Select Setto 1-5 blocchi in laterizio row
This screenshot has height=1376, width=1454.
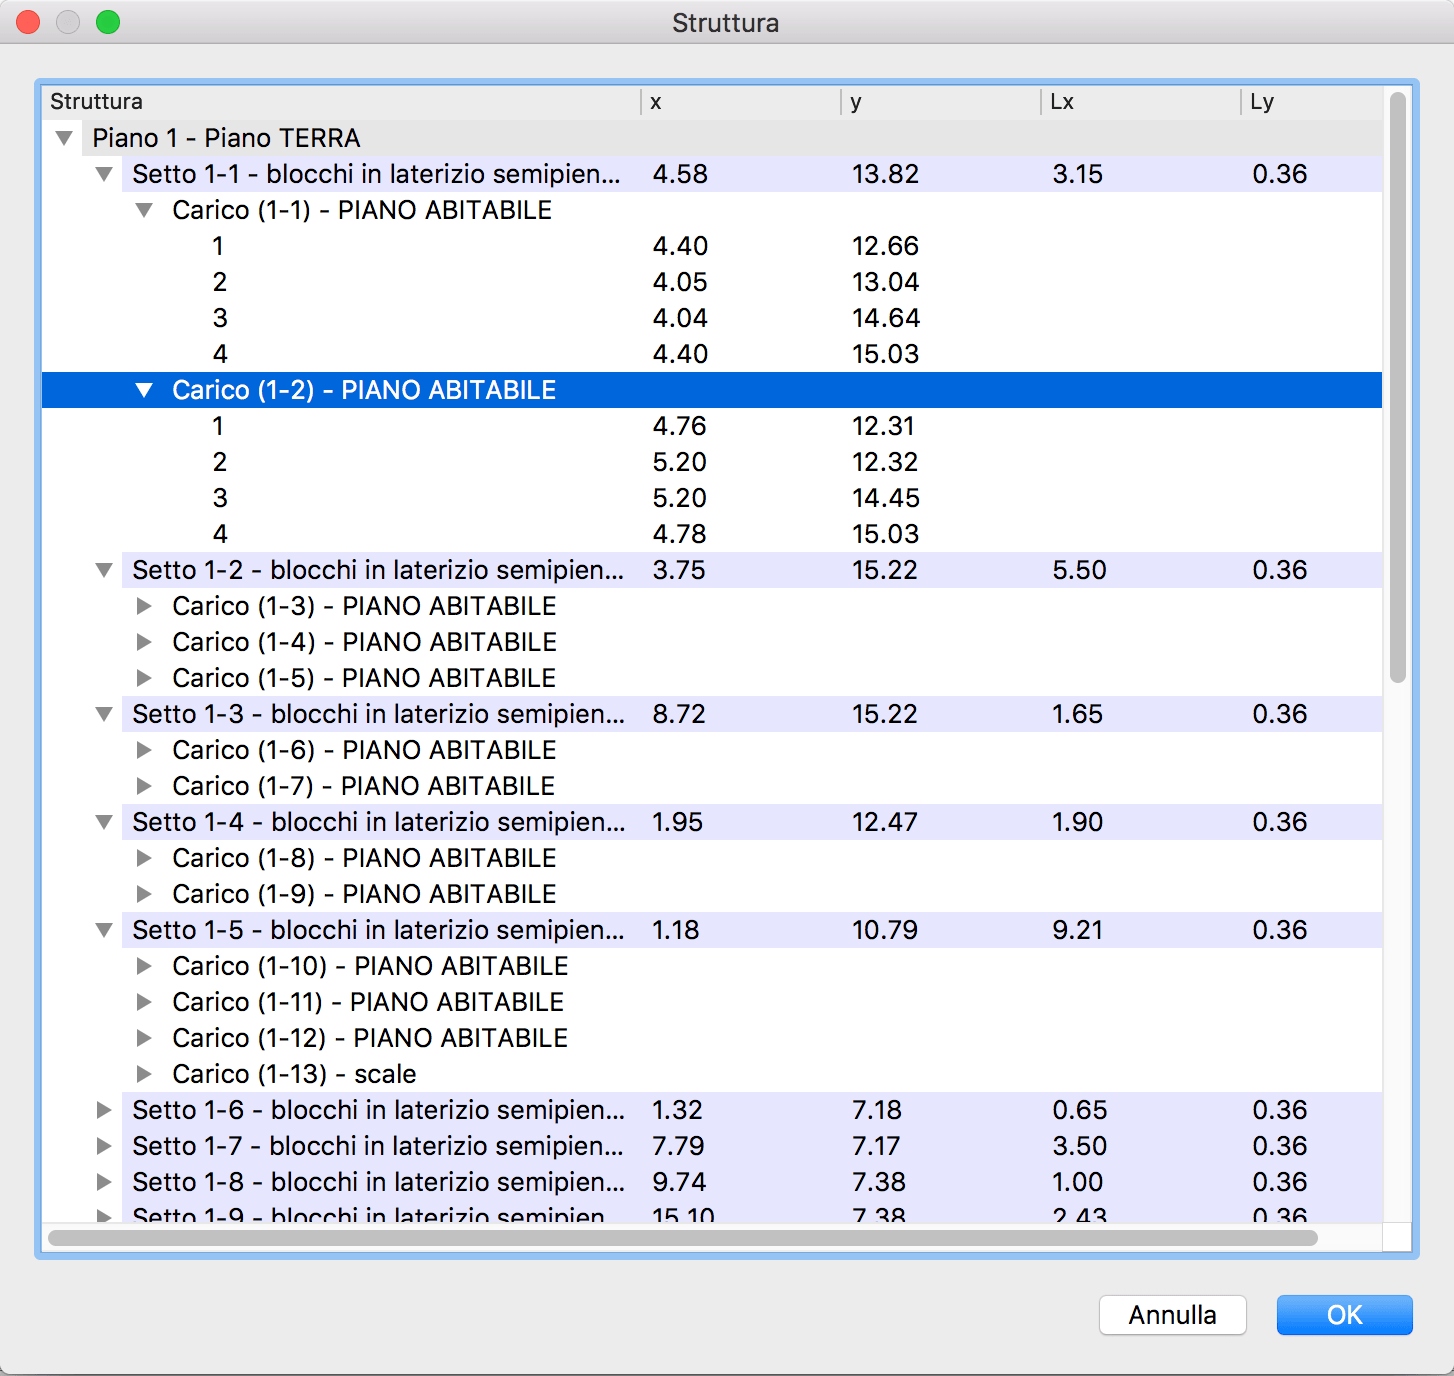coord(712,930)
